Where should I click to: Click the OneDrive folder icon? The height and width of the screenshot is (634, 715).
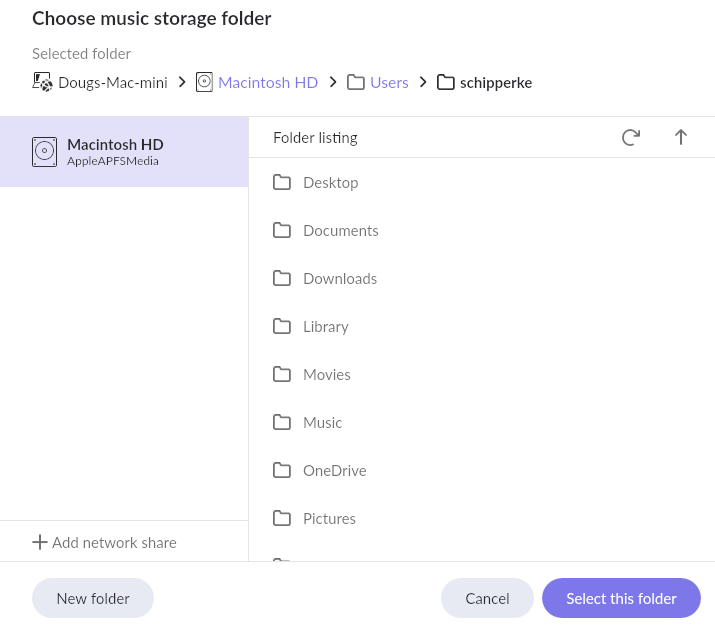click(x=282, y=470)
